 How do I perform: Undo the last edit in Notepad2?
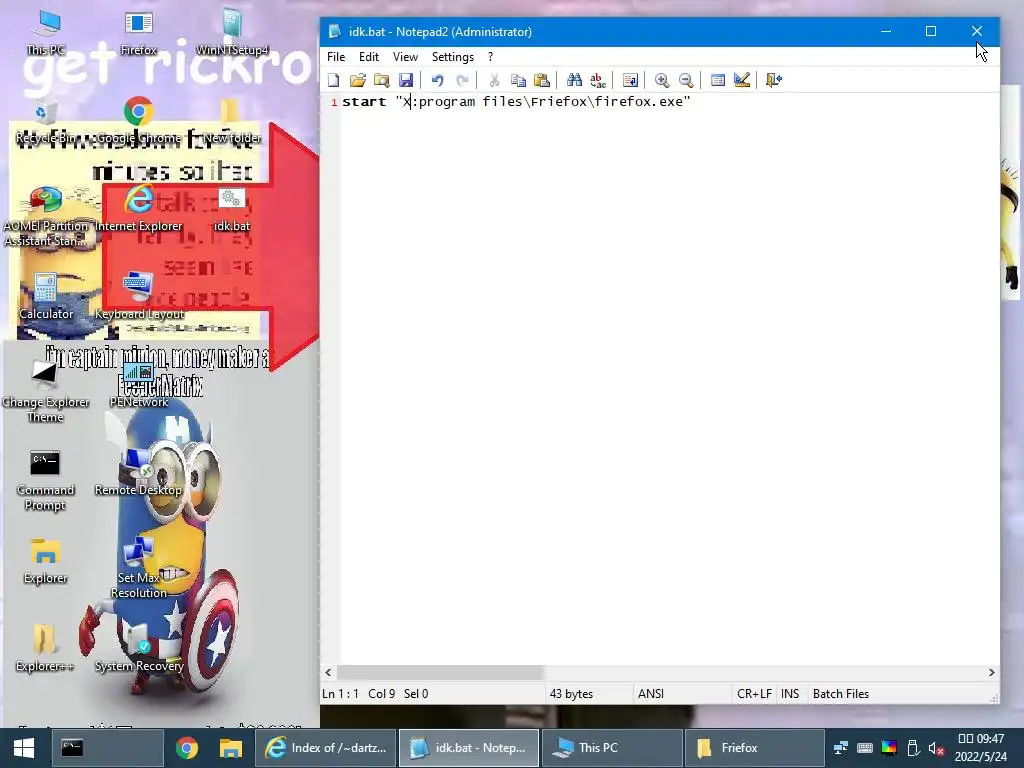(x=438, y=80)
